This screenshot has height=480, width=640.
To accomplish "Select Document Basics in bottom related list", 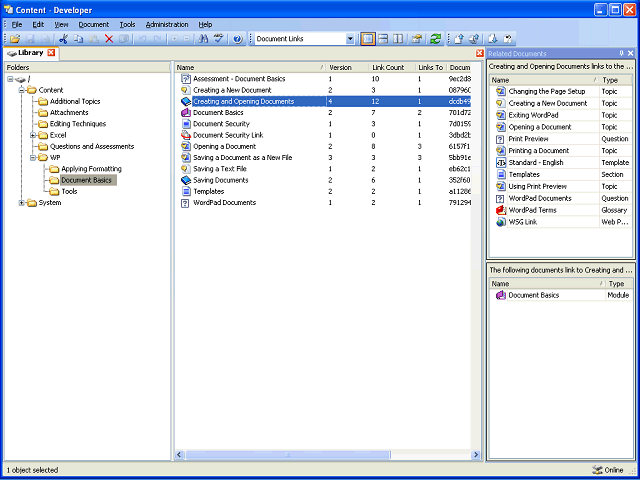I will pyautogui.click(x=561, y=295).
